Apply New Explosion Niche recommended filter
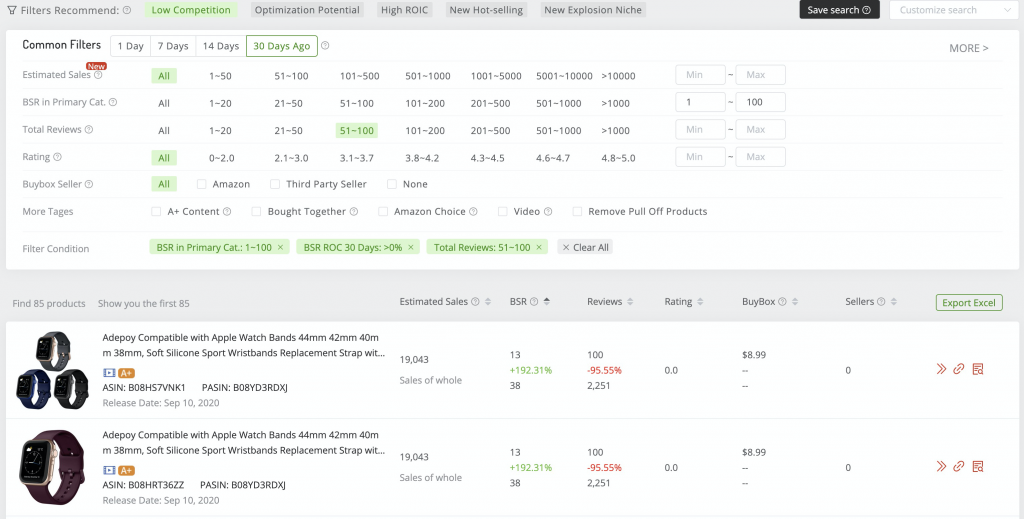Screen dimensions: 1024x519 click(593, 10)
